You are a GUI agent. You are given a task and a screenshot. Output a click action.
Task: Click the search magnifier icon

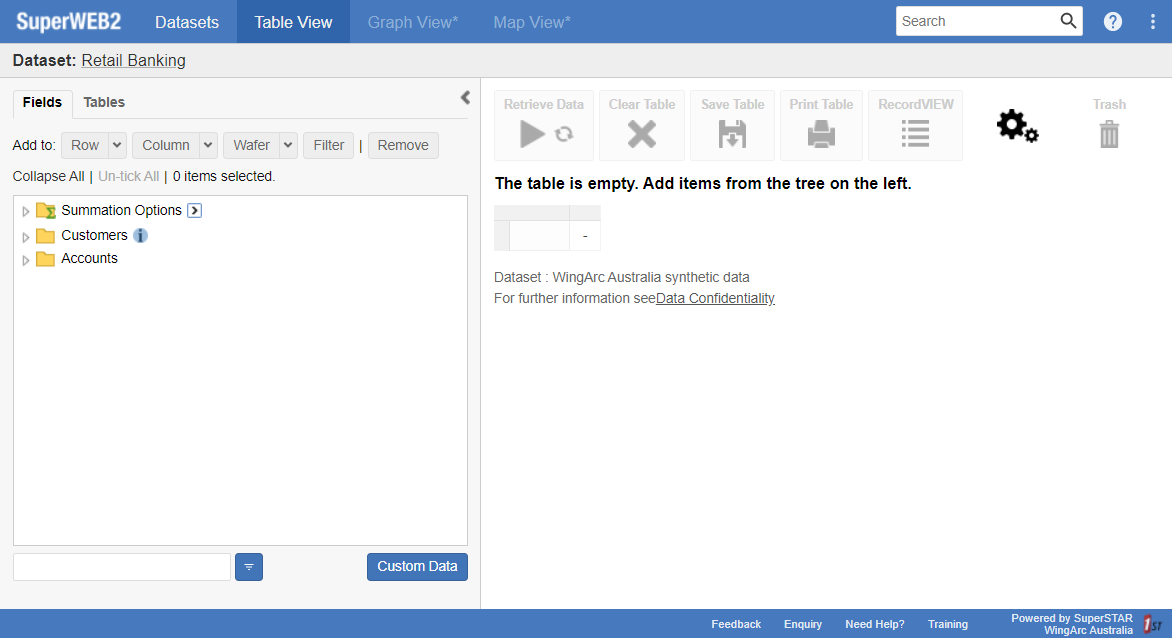coord(1068,21)
